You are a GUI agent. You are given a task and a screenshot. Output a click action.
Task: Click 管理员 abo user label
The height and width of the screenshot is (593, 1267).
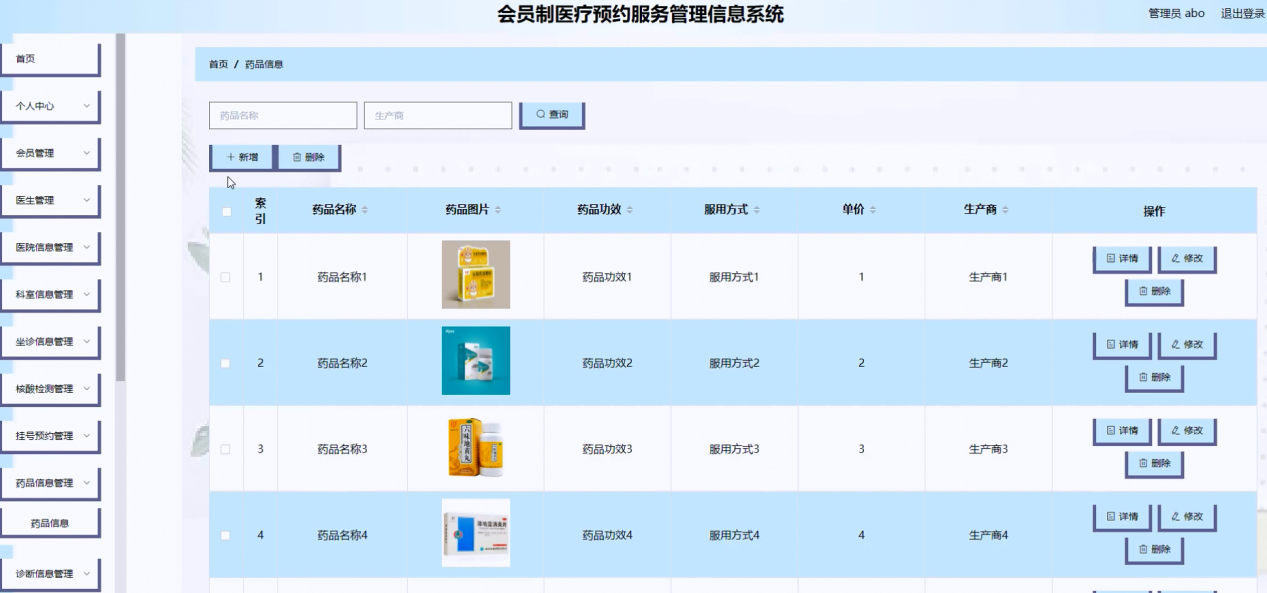coord(1176,14)
